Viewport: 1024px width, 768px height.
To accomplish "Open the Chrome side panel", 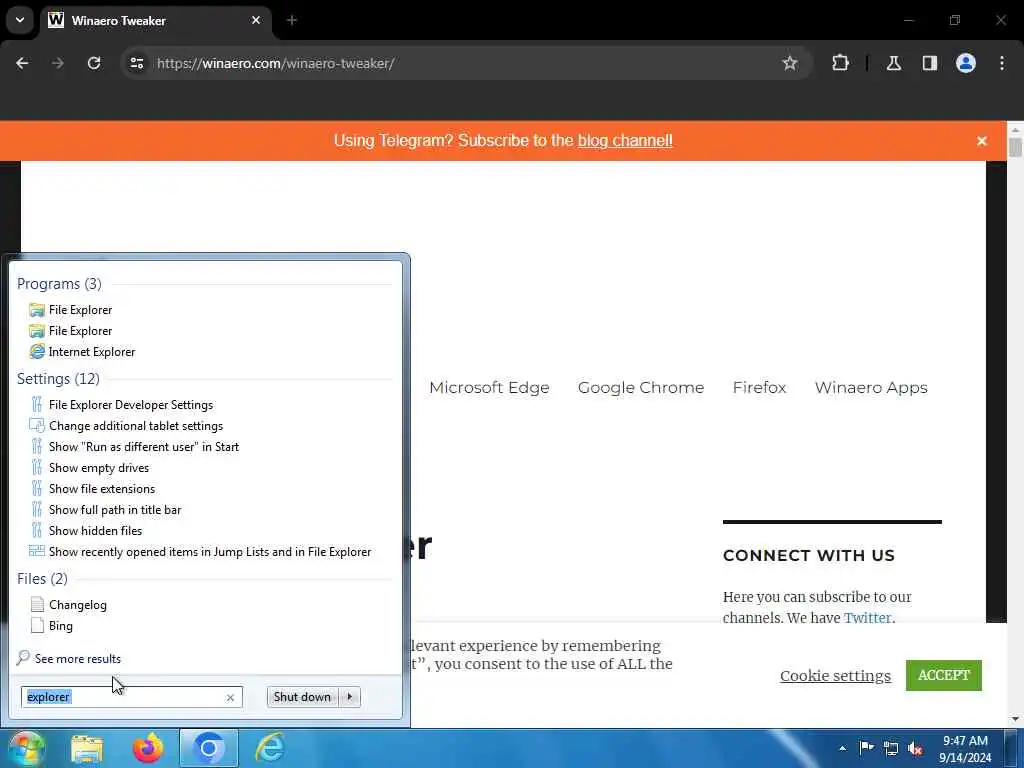I will (930, 63).
